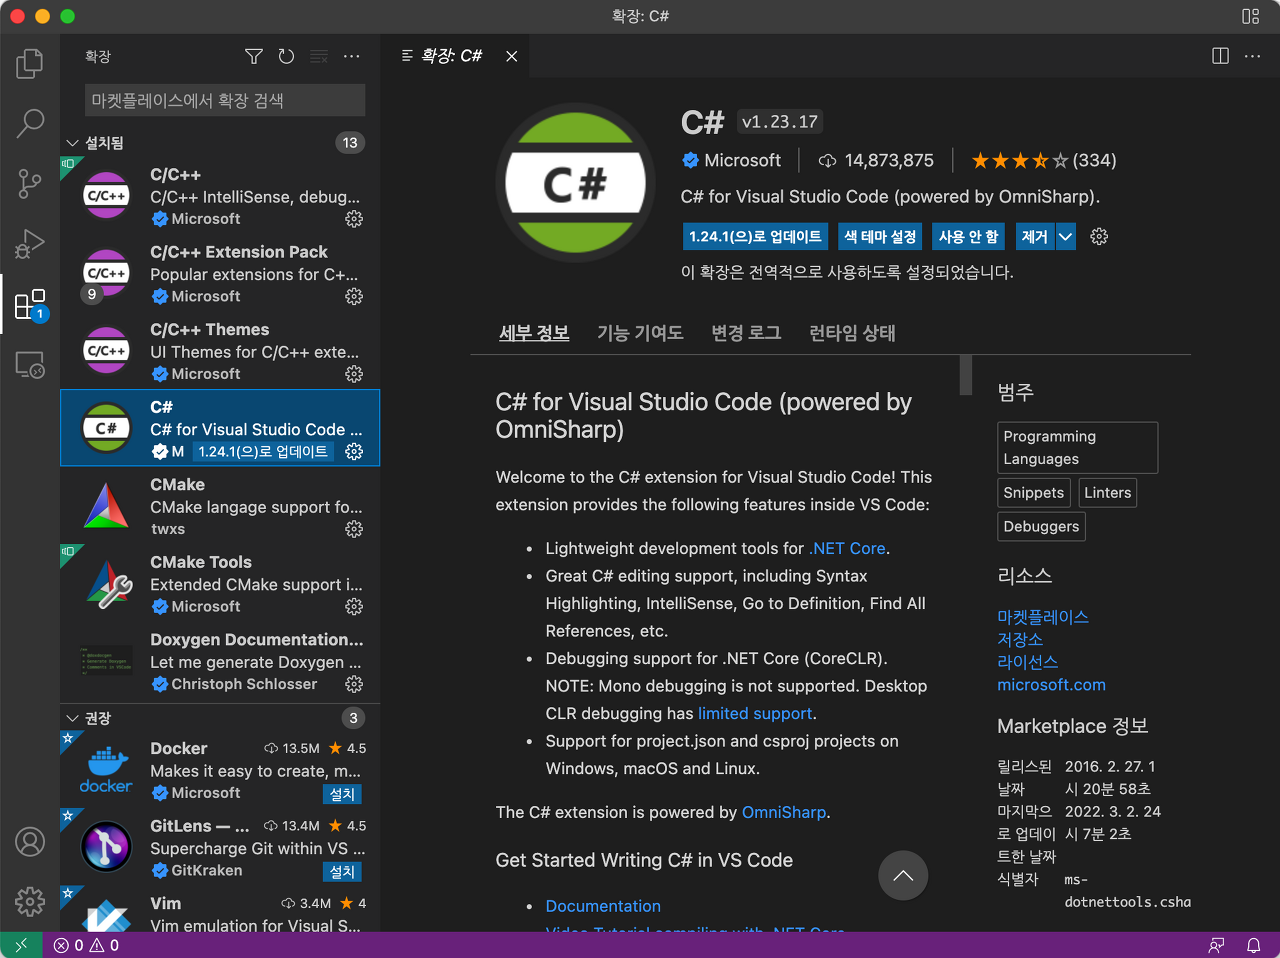
Task: Click the Snippets category tag
Action: [x=1033, y=493]
